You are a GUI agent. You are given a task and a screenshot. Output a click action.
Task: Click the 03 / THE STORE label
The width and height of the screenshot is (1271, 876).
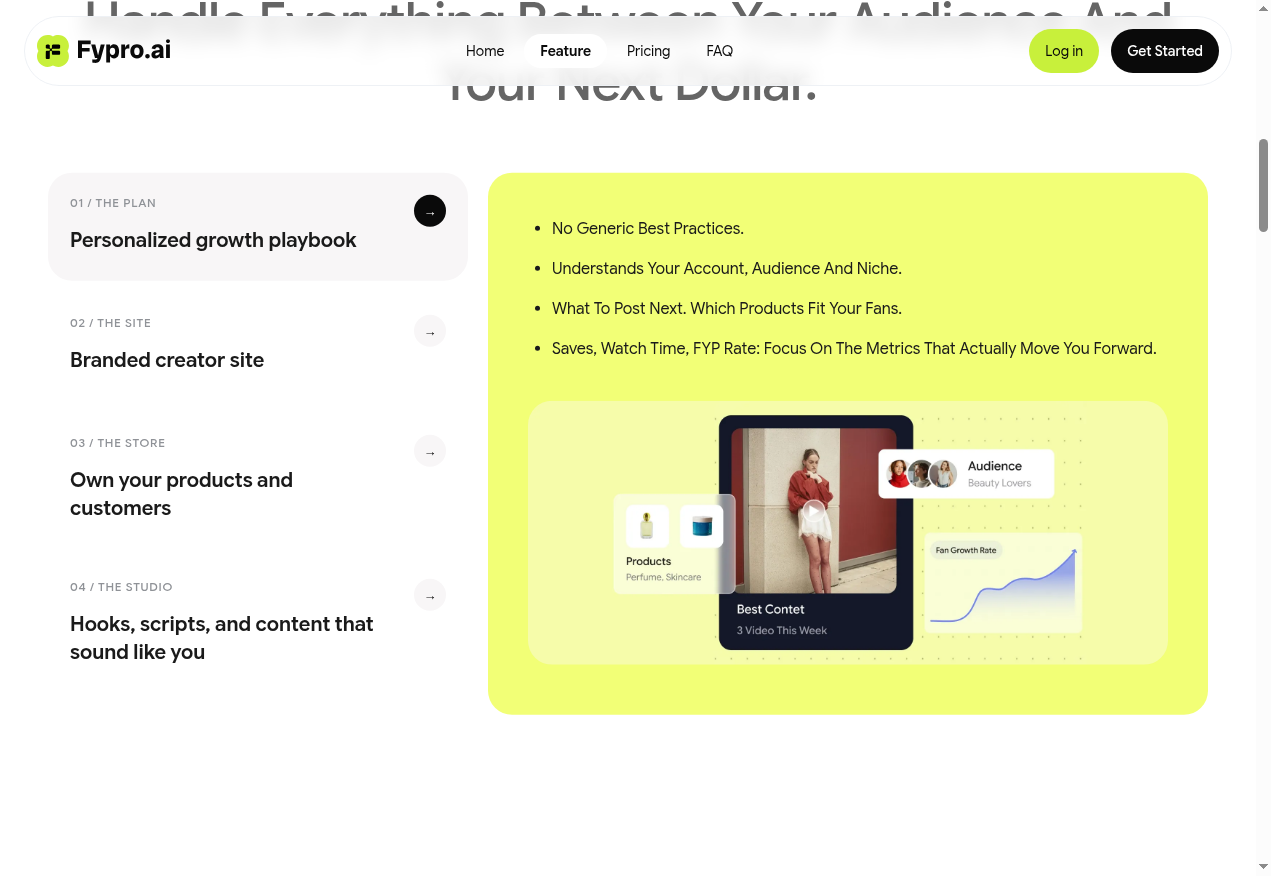click(117, 443)
